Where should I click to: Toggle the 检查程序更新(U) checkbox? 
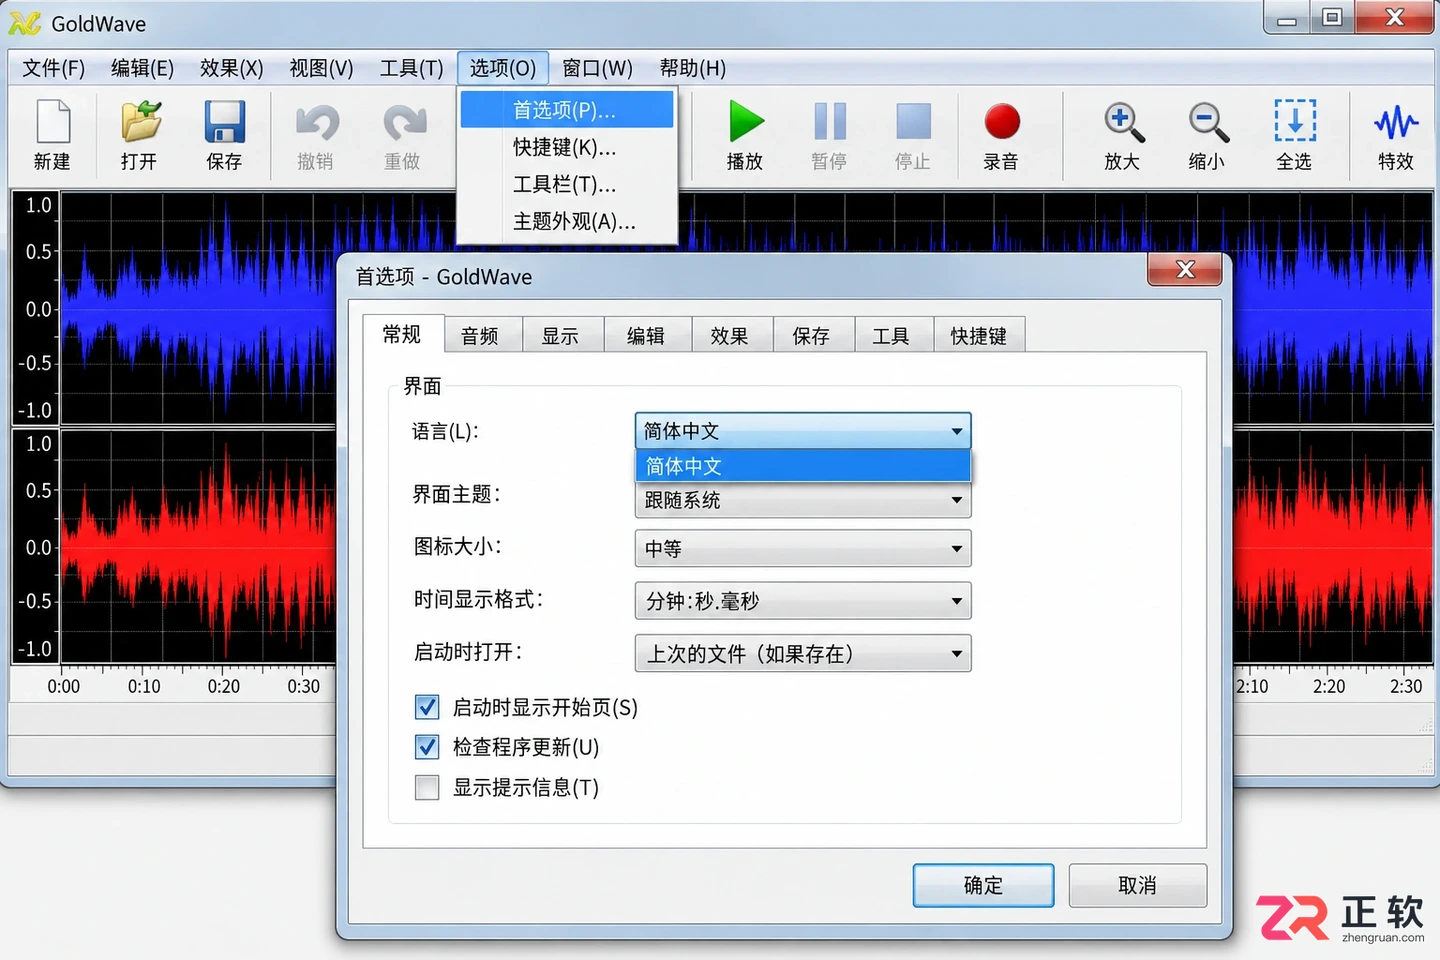coord(427,747)
